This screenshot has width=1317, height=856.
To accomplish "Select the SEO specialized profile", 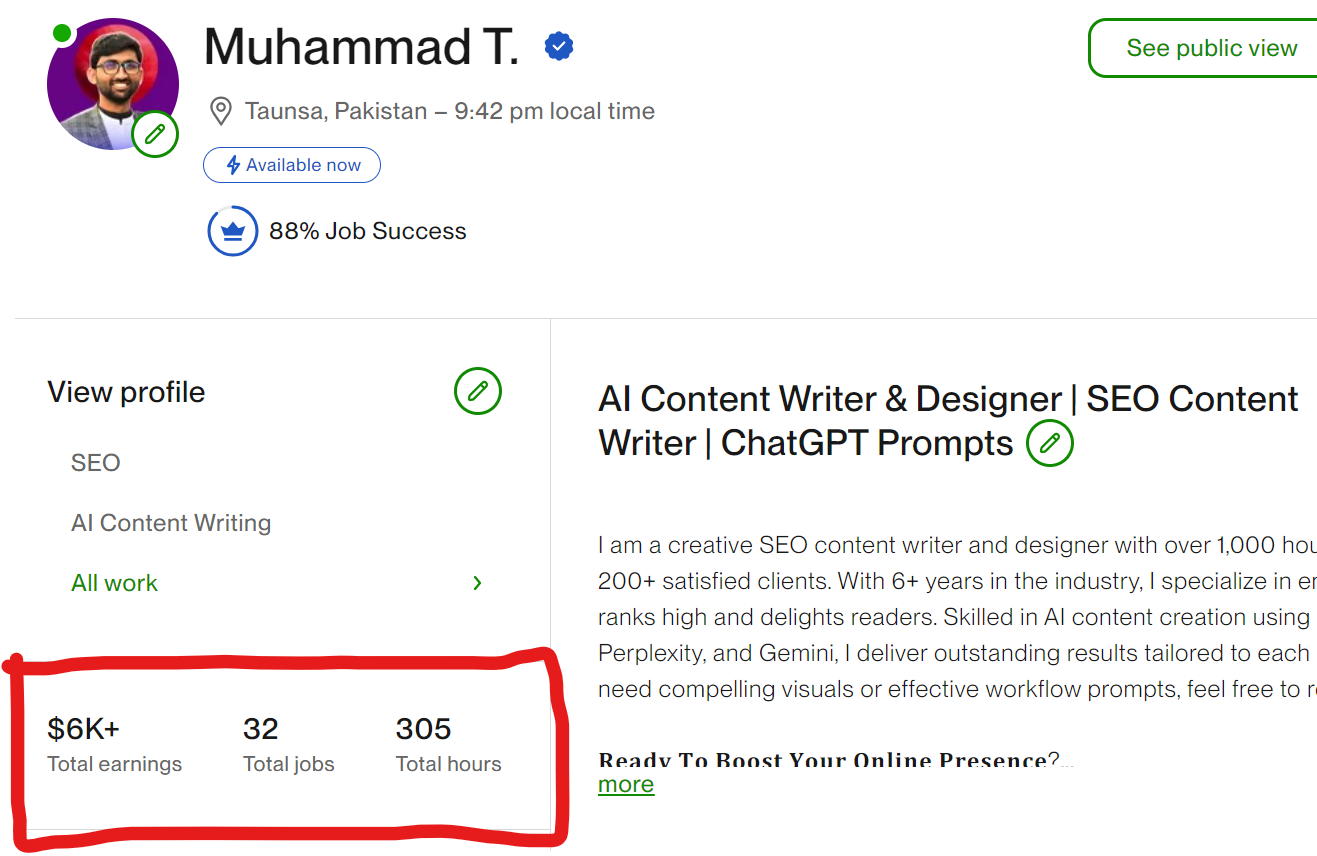I will point(95,462).
